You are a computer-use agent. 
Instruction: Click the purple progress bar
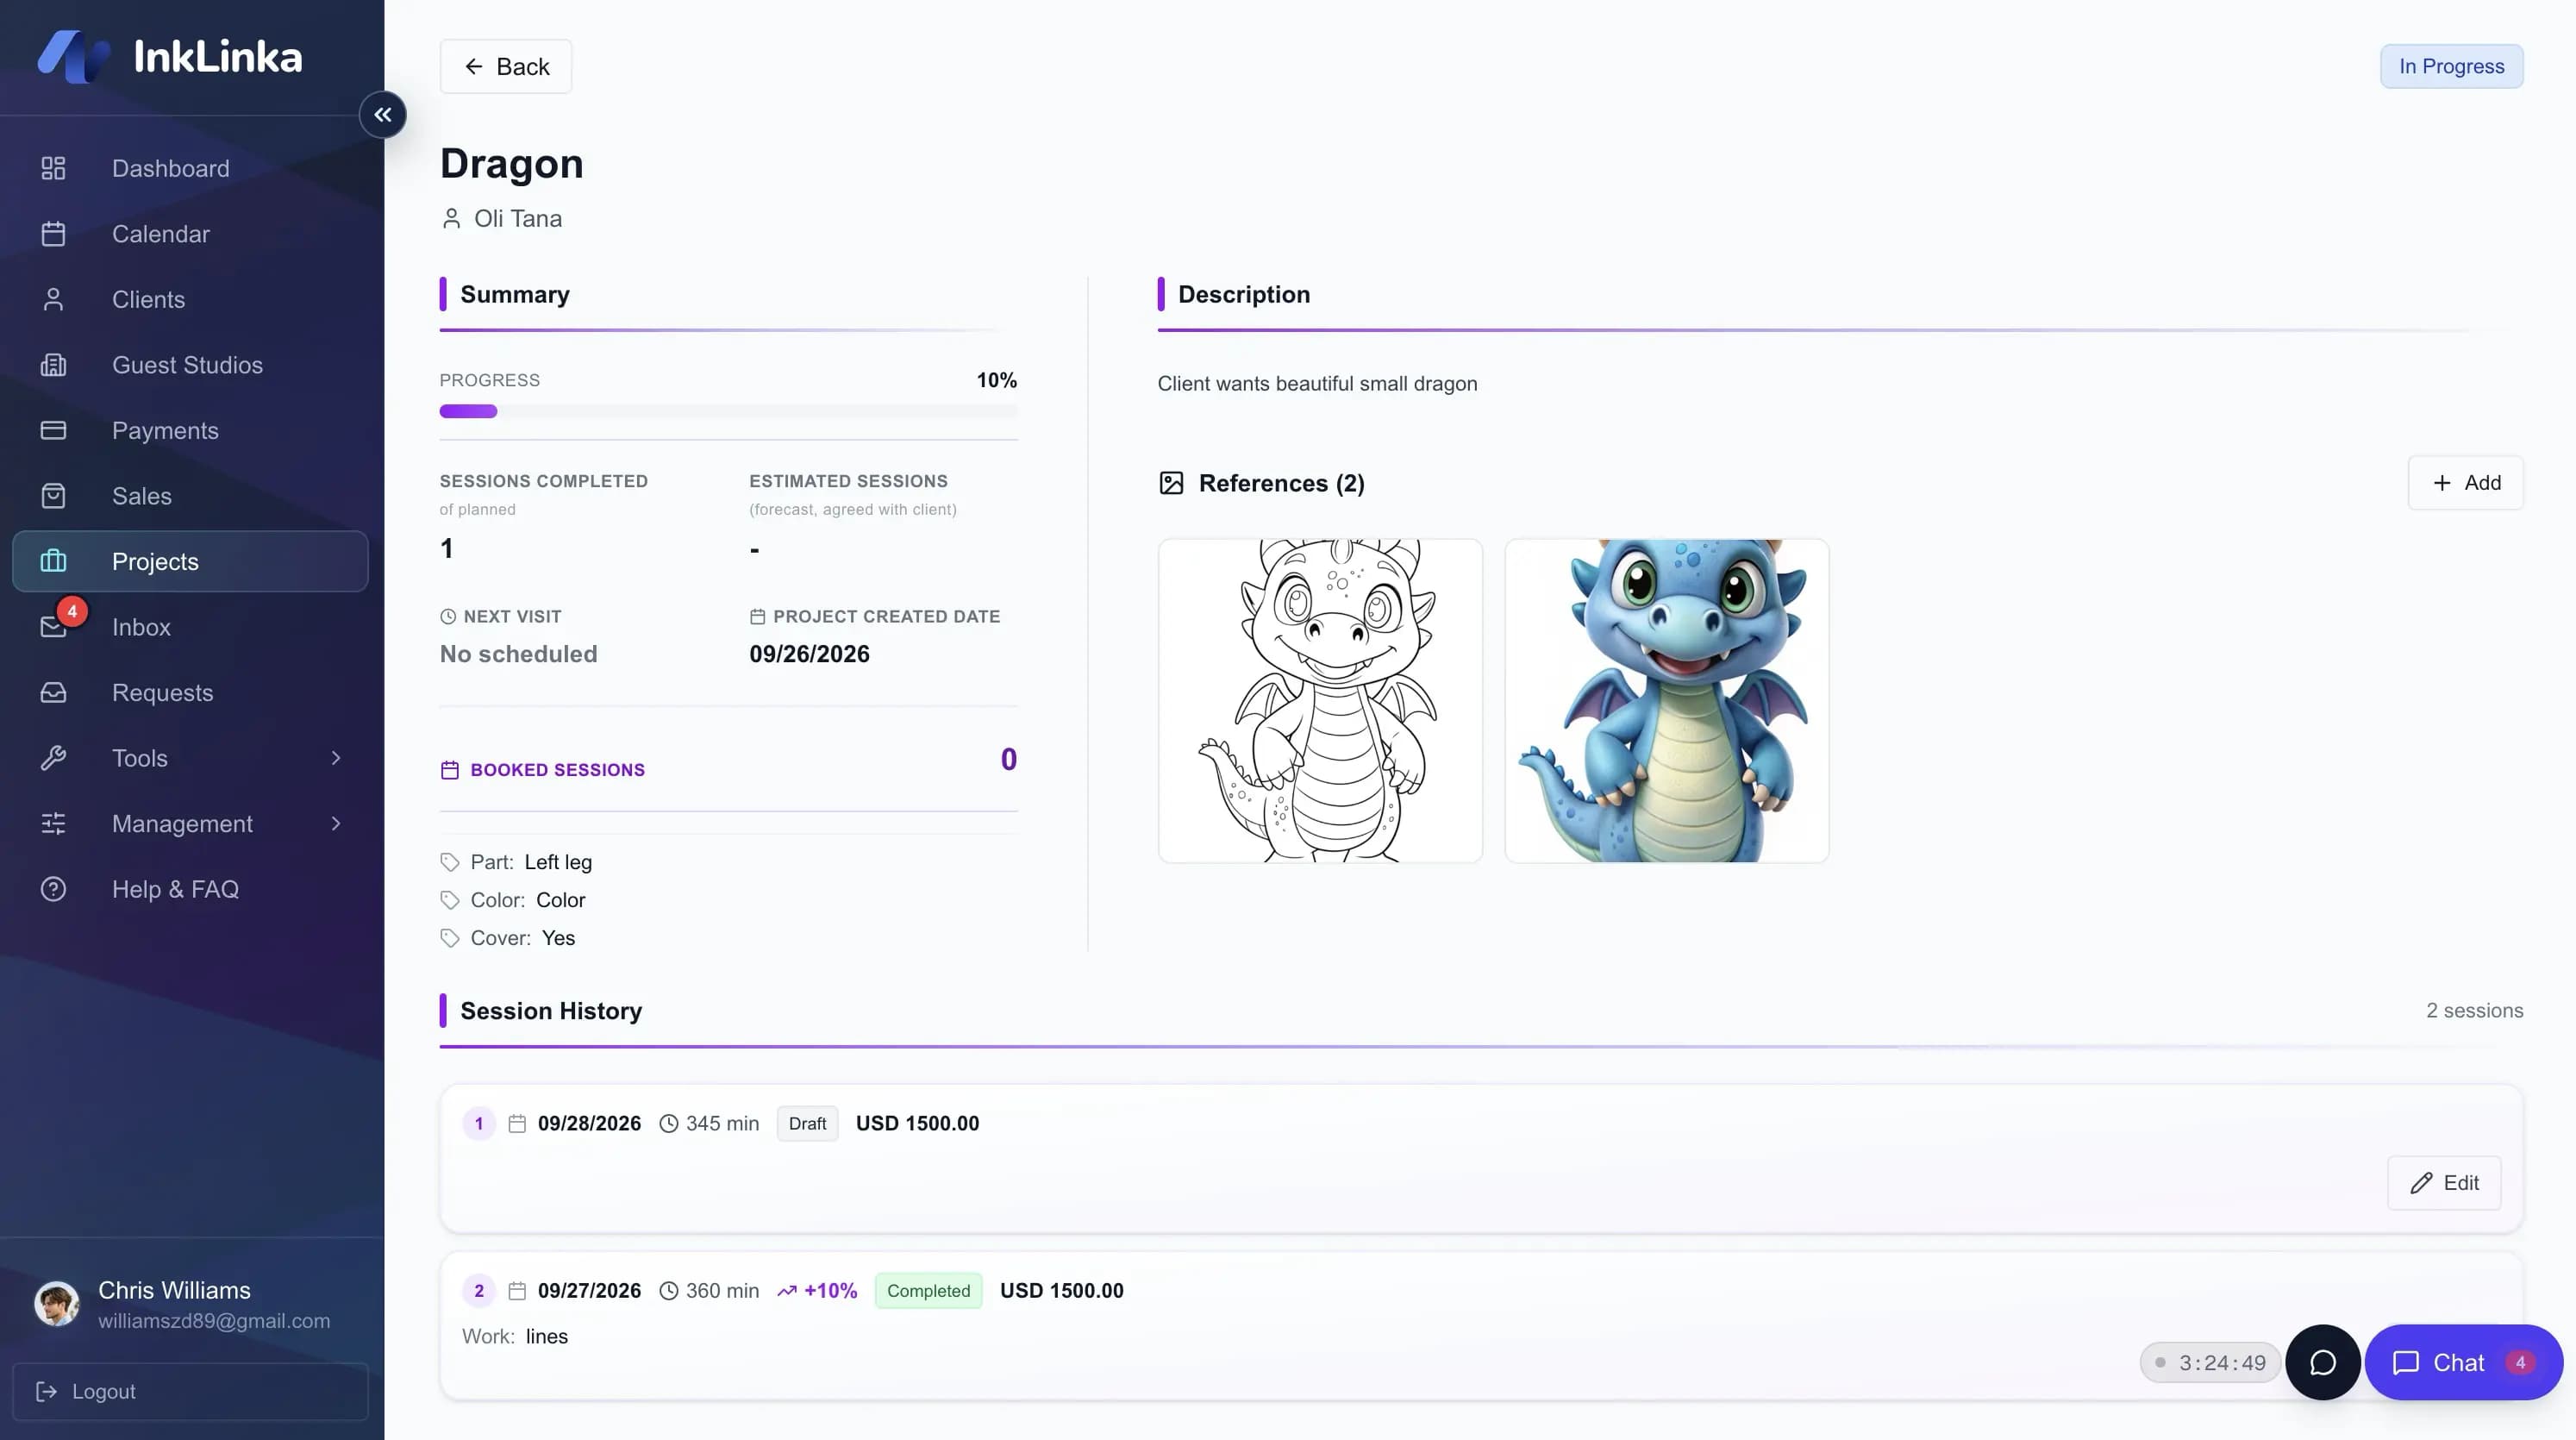pyautogui.click(x=729, y=411)
